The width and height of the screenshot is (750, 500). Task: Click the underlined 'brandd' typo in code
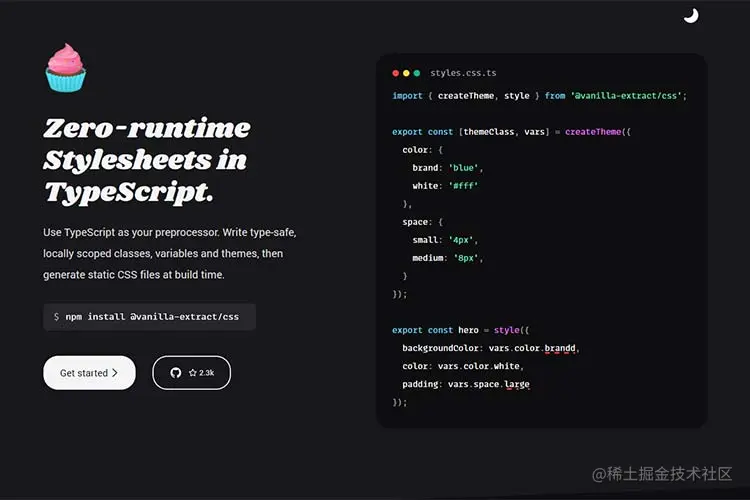[560, 348]
